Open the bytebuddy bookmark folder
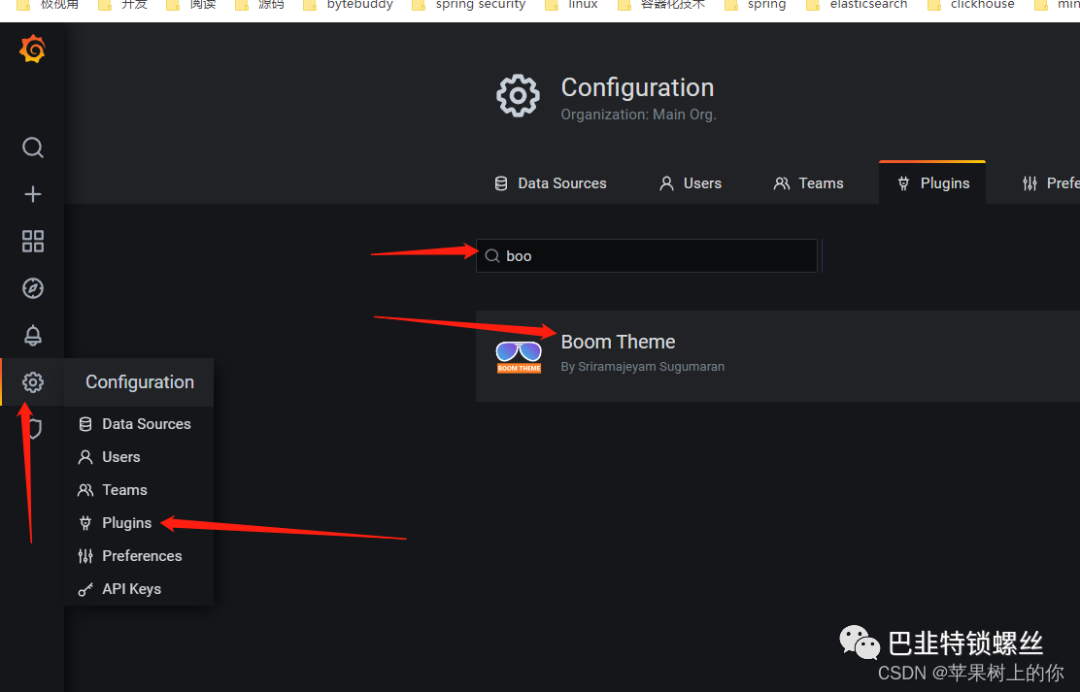1080x692 pixels. pyautogui.click(x=348, y=5)
